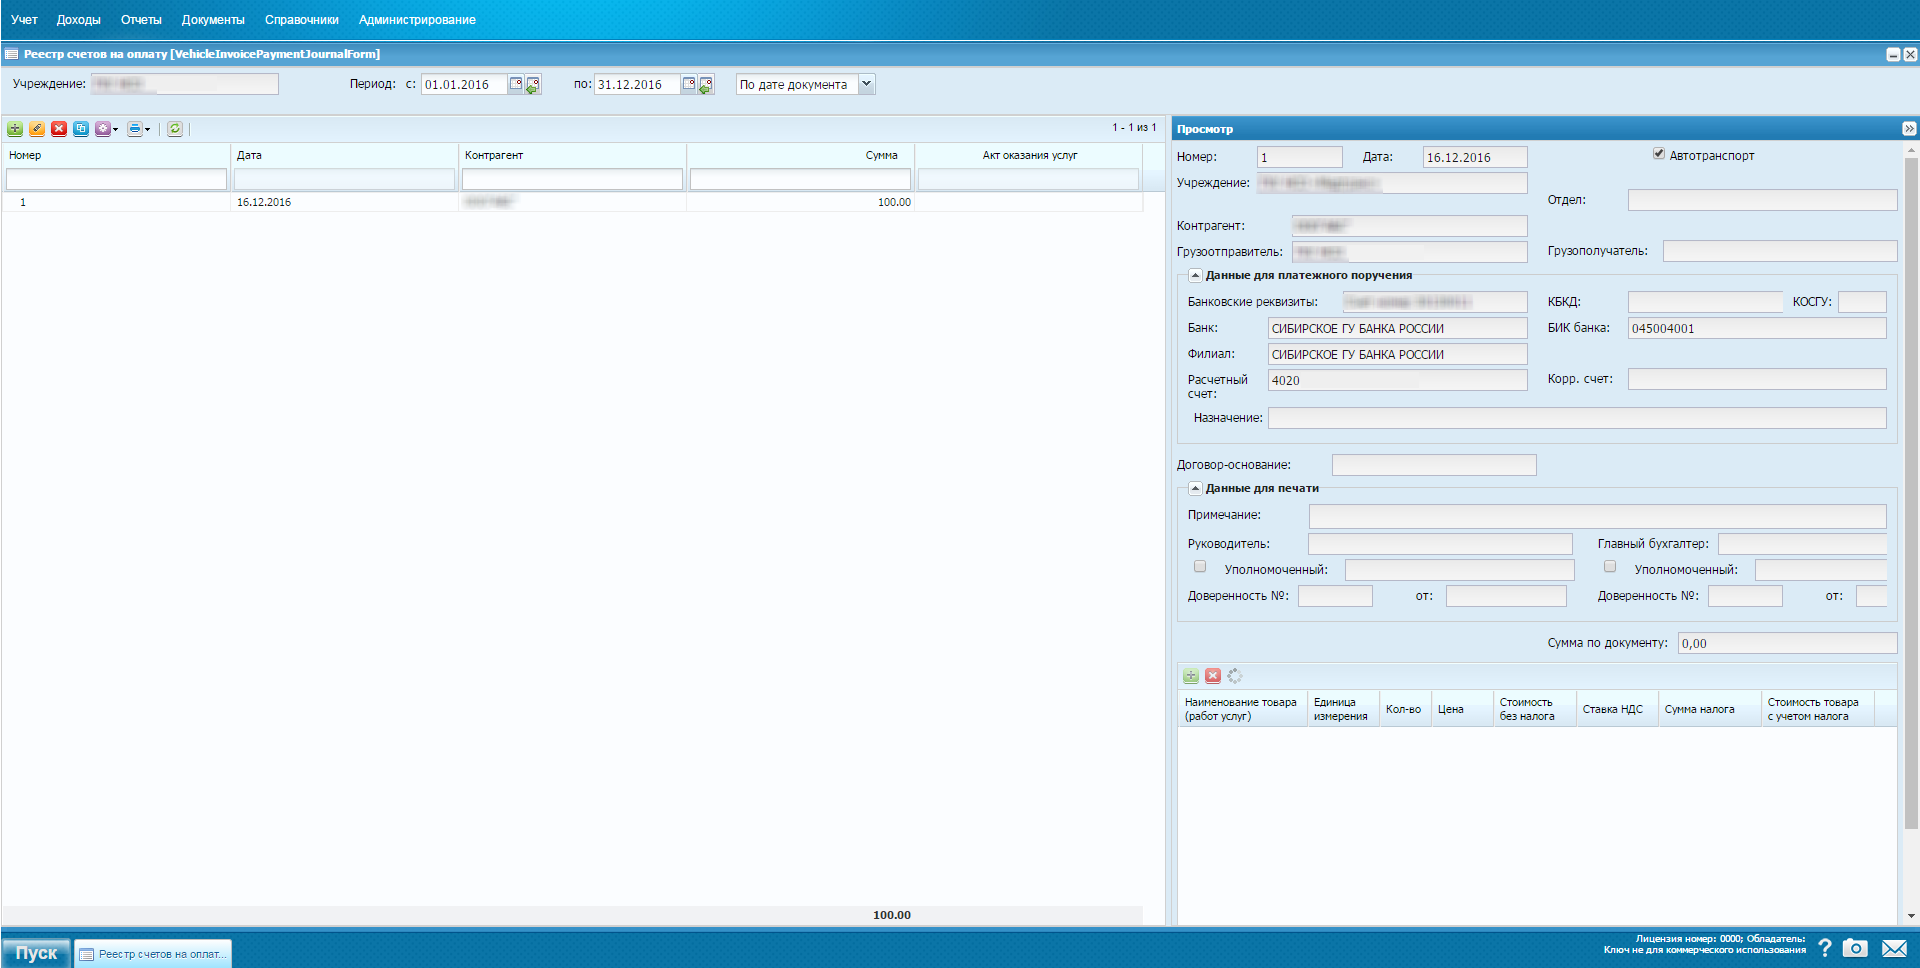The image size is (1920, 968).
Task: Click the form icon in the window title bar
Action: (12, 54)
